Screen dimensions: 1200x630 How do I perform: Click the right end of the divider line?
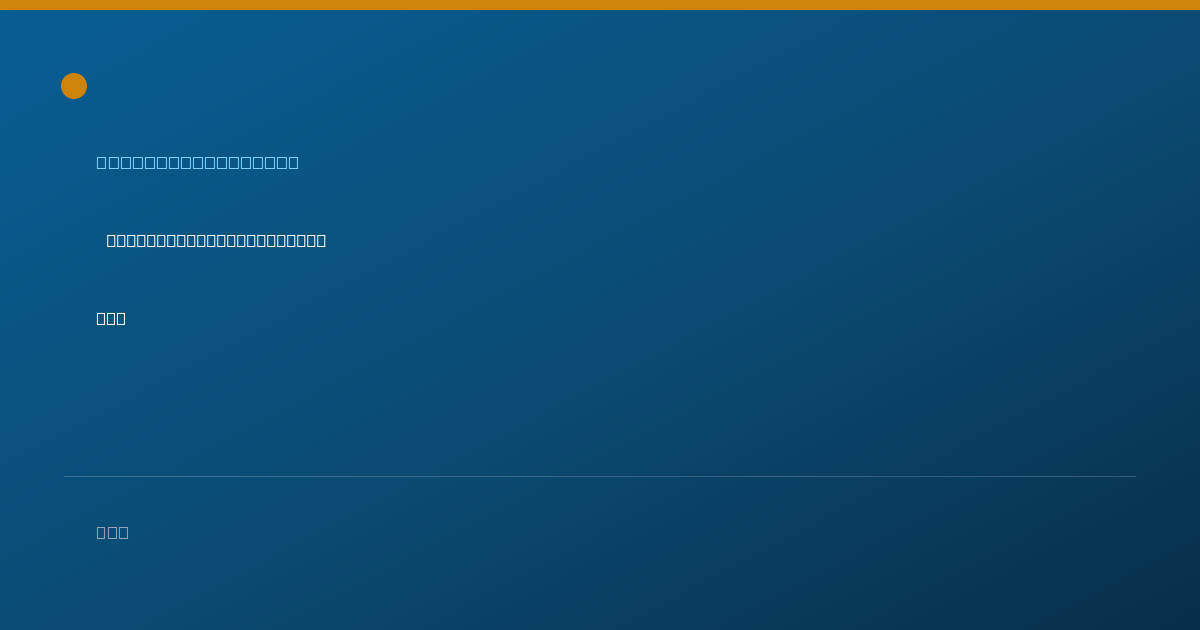pyautogui.click(x=1134, y=476)
